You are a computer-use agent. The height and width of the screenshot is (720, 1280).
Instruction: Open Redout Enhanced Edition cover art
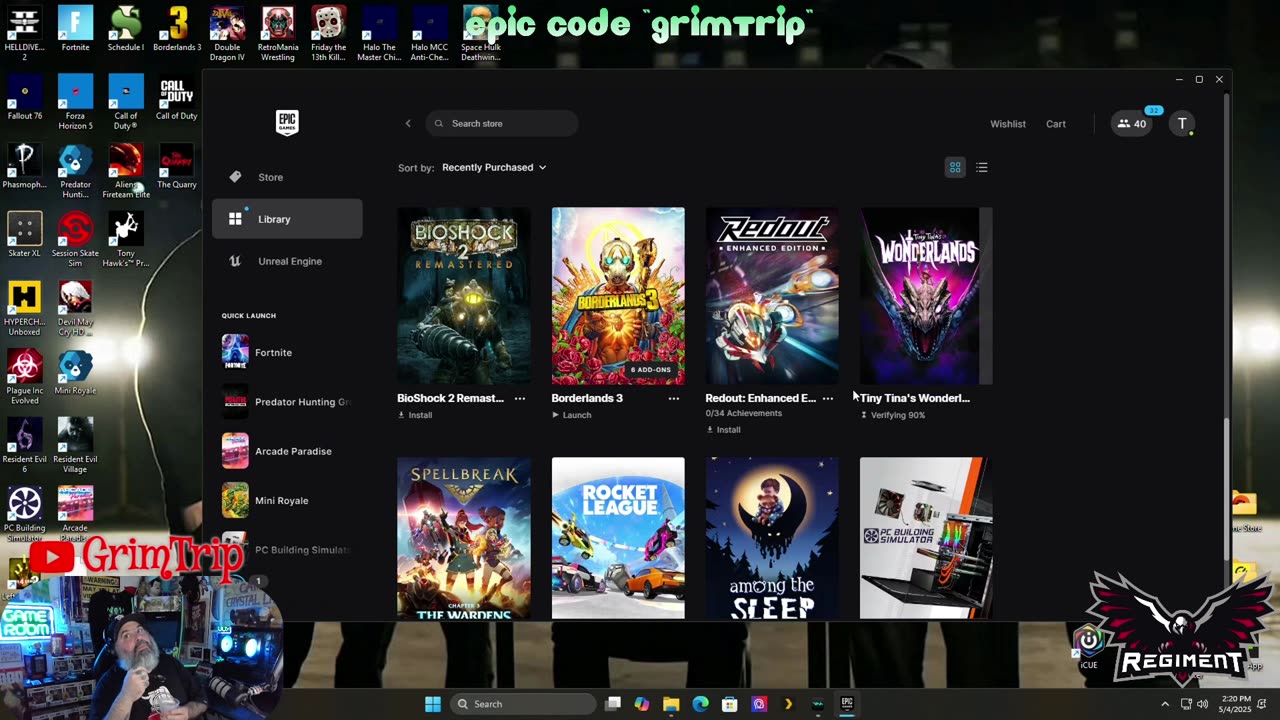tap(772, 296)
